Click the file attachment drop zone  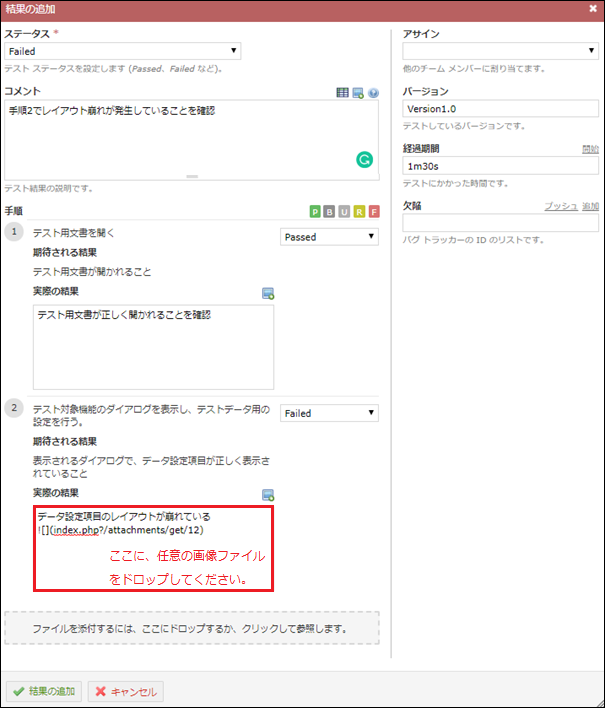tap(191, 628)
